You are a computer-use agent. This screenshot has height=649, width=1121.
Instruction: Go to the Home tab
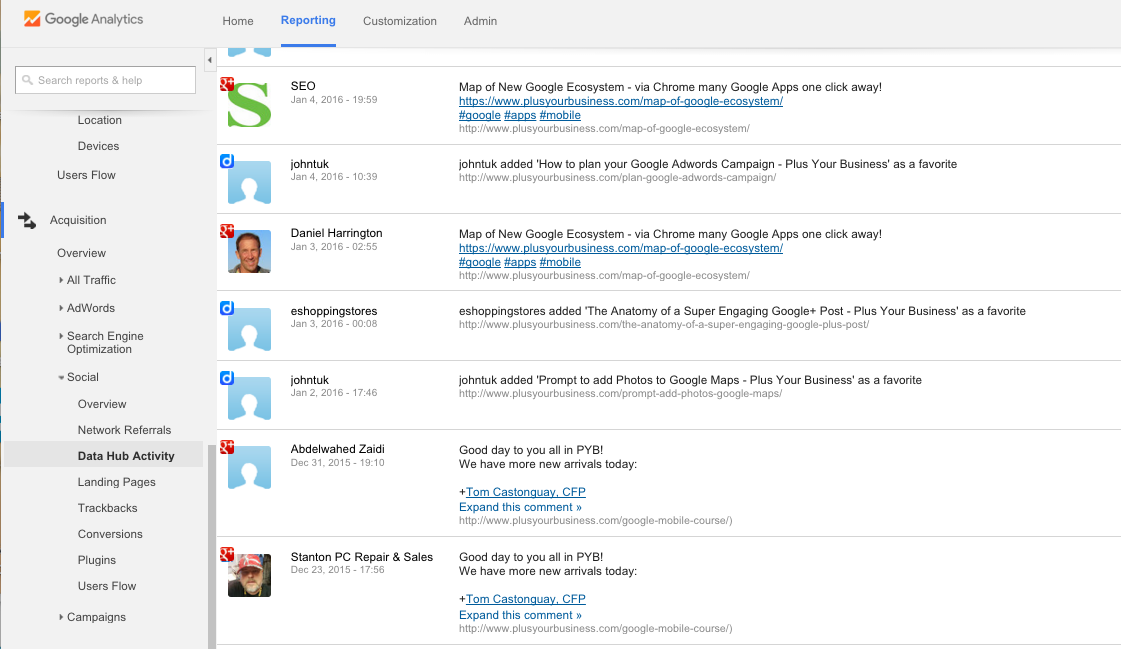click(237, 21)
